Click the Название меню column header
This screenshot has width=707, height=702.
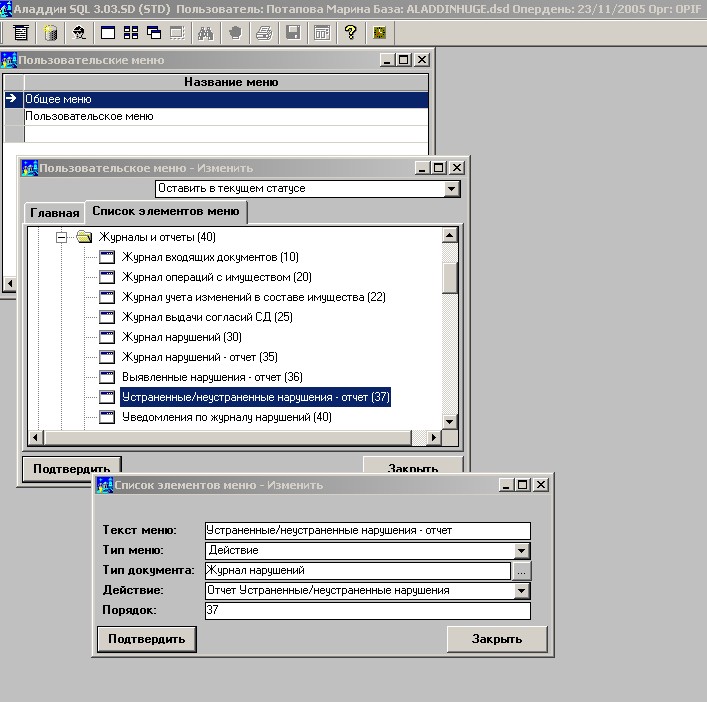pyautogui.click(x=226, y=82)
